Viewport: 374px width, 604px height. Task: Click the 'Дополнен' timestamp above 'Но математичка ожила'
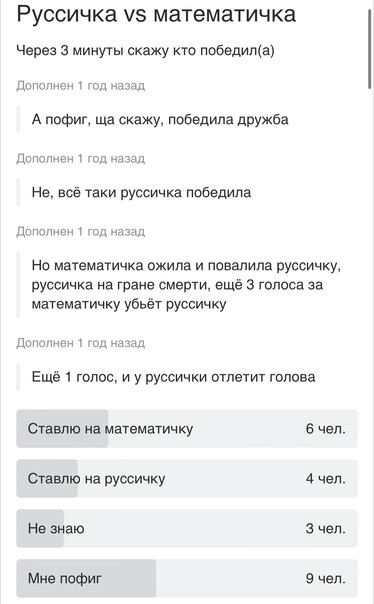81,232
